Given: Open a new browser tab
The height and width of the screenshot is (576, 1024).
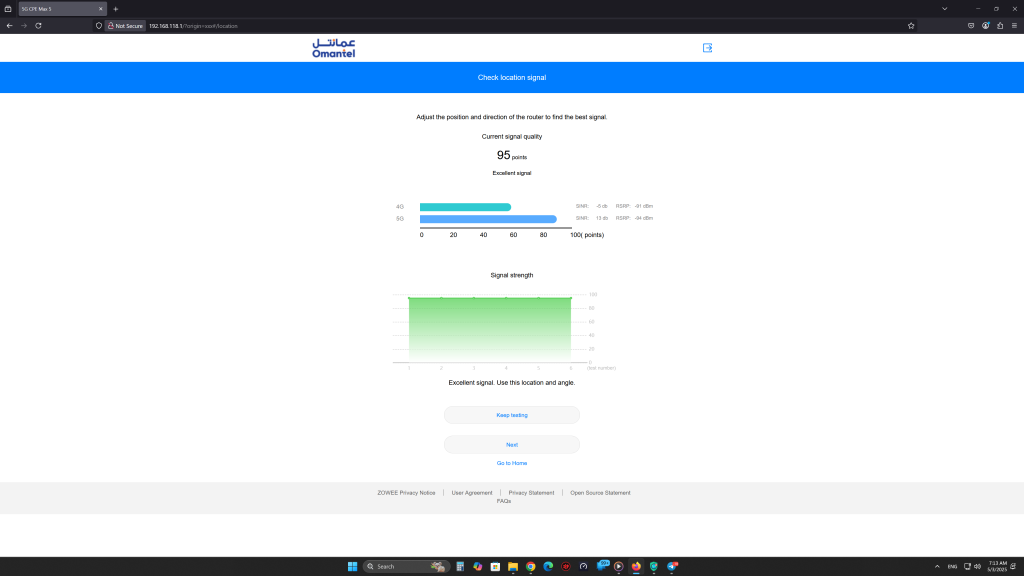Looking at the screenshot, I should pyautogui.click(x=115, y=8).
